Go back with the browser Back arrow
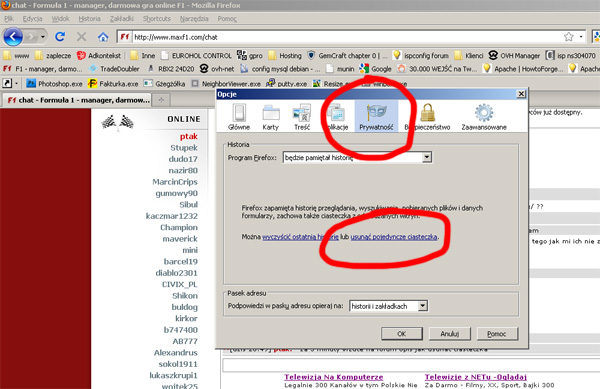Viewport: 600px width, 389px height. coord(13,37)
